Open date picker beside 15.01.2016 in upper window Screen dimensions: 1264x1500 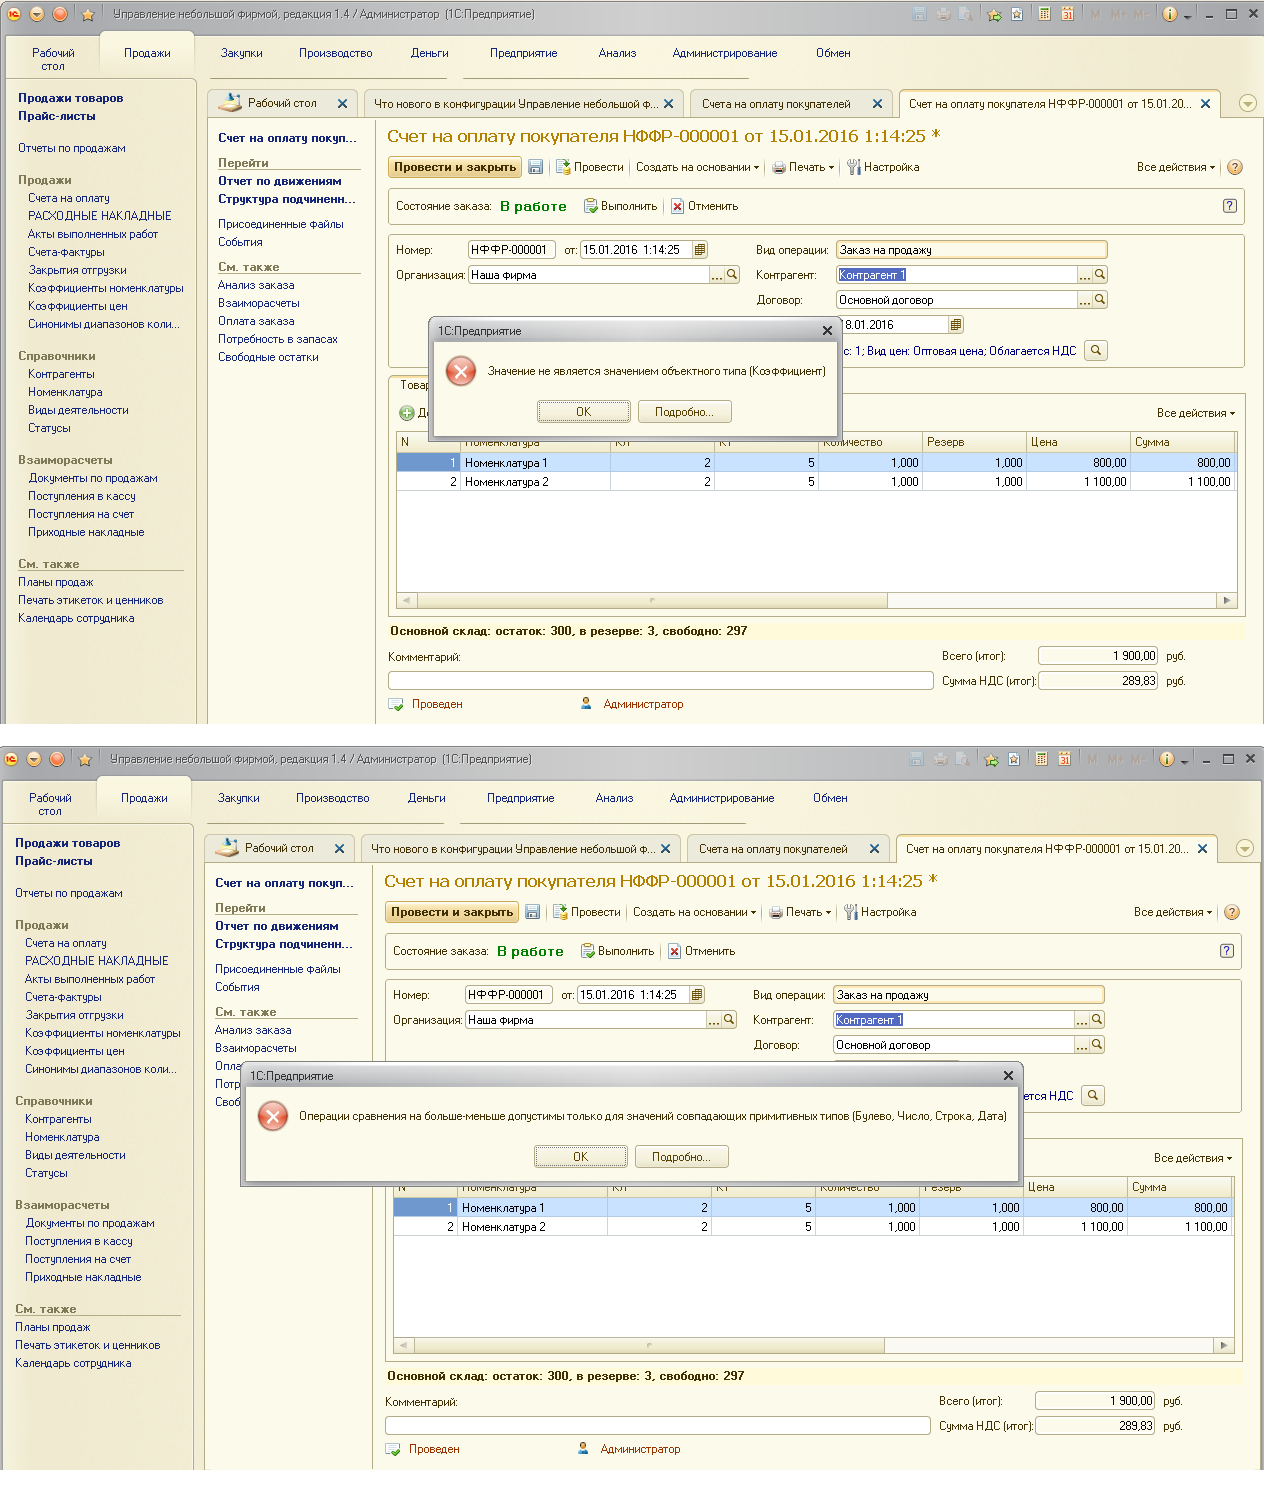coord(700,250)
